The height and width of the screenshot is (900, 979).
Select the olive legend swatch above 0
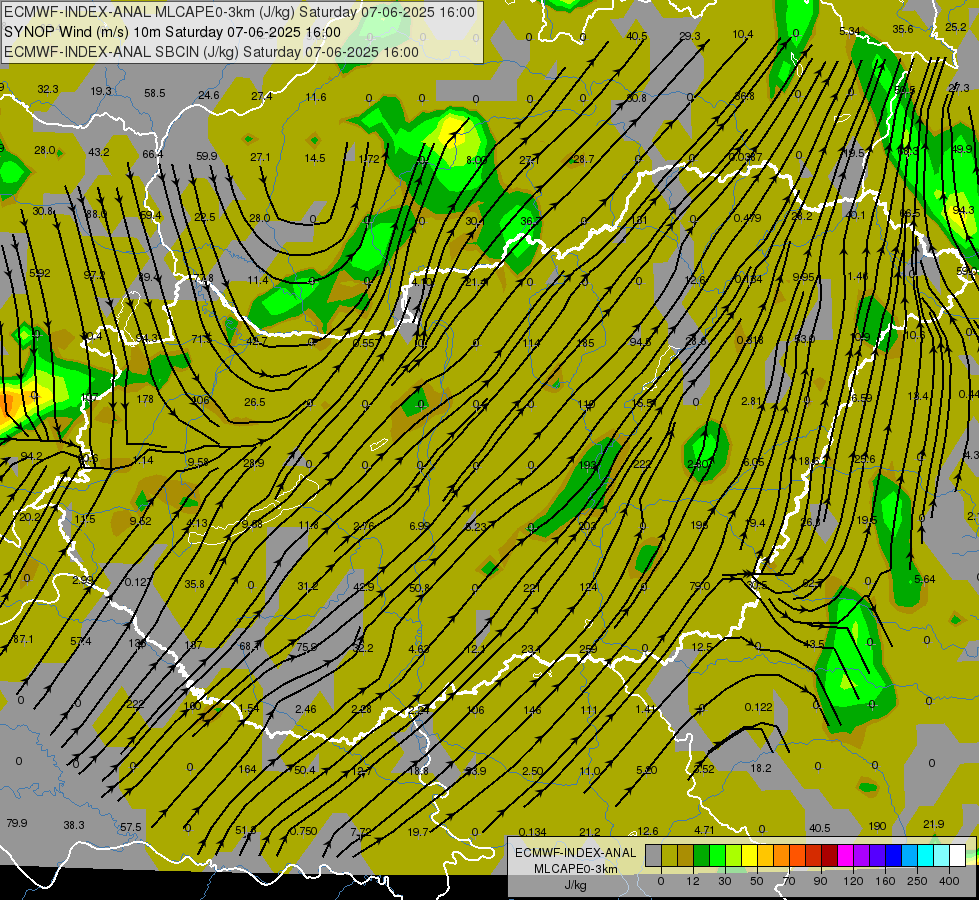669,856
